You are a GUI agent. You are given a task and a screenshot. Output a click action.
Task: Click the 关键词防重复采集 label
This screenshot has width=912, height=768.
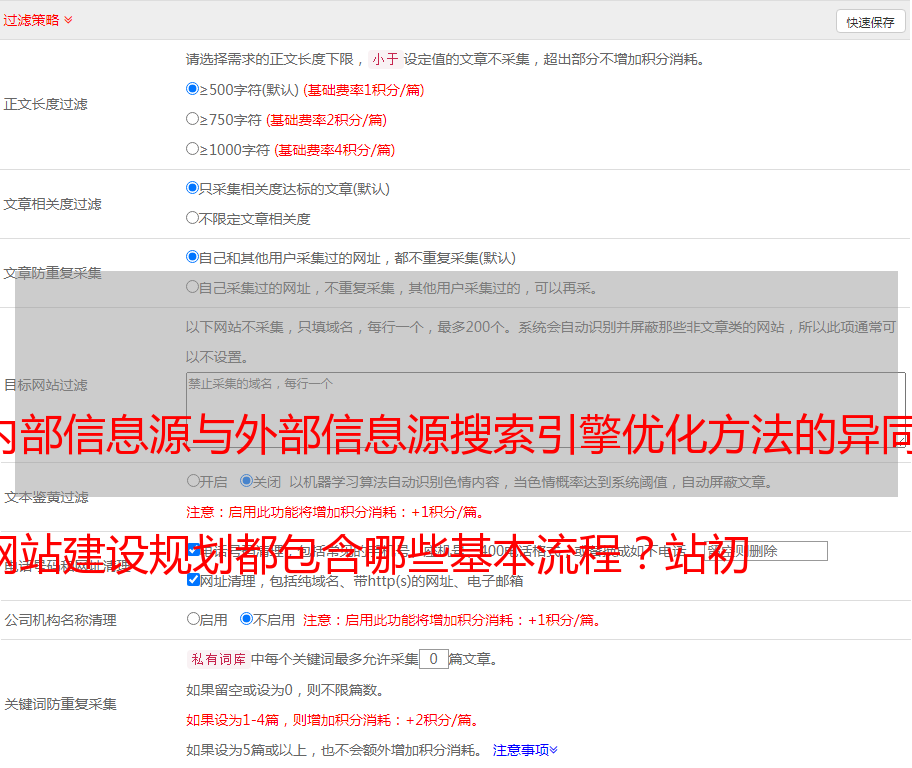coord(60,705)
